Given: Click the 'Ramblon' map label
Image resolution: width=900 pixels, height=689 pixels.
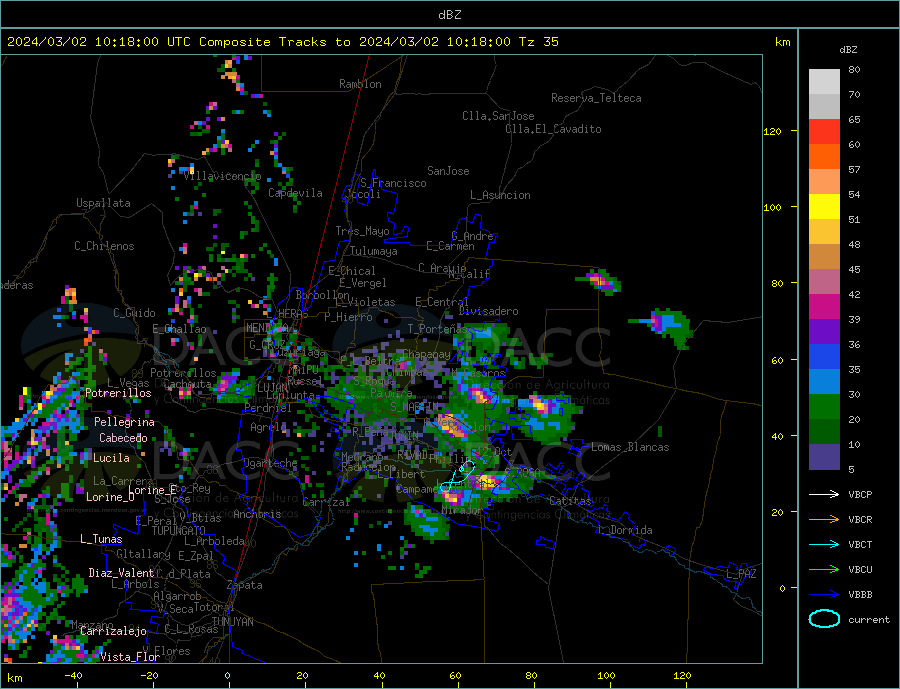Looking at the screenshot, I should 360,84.
